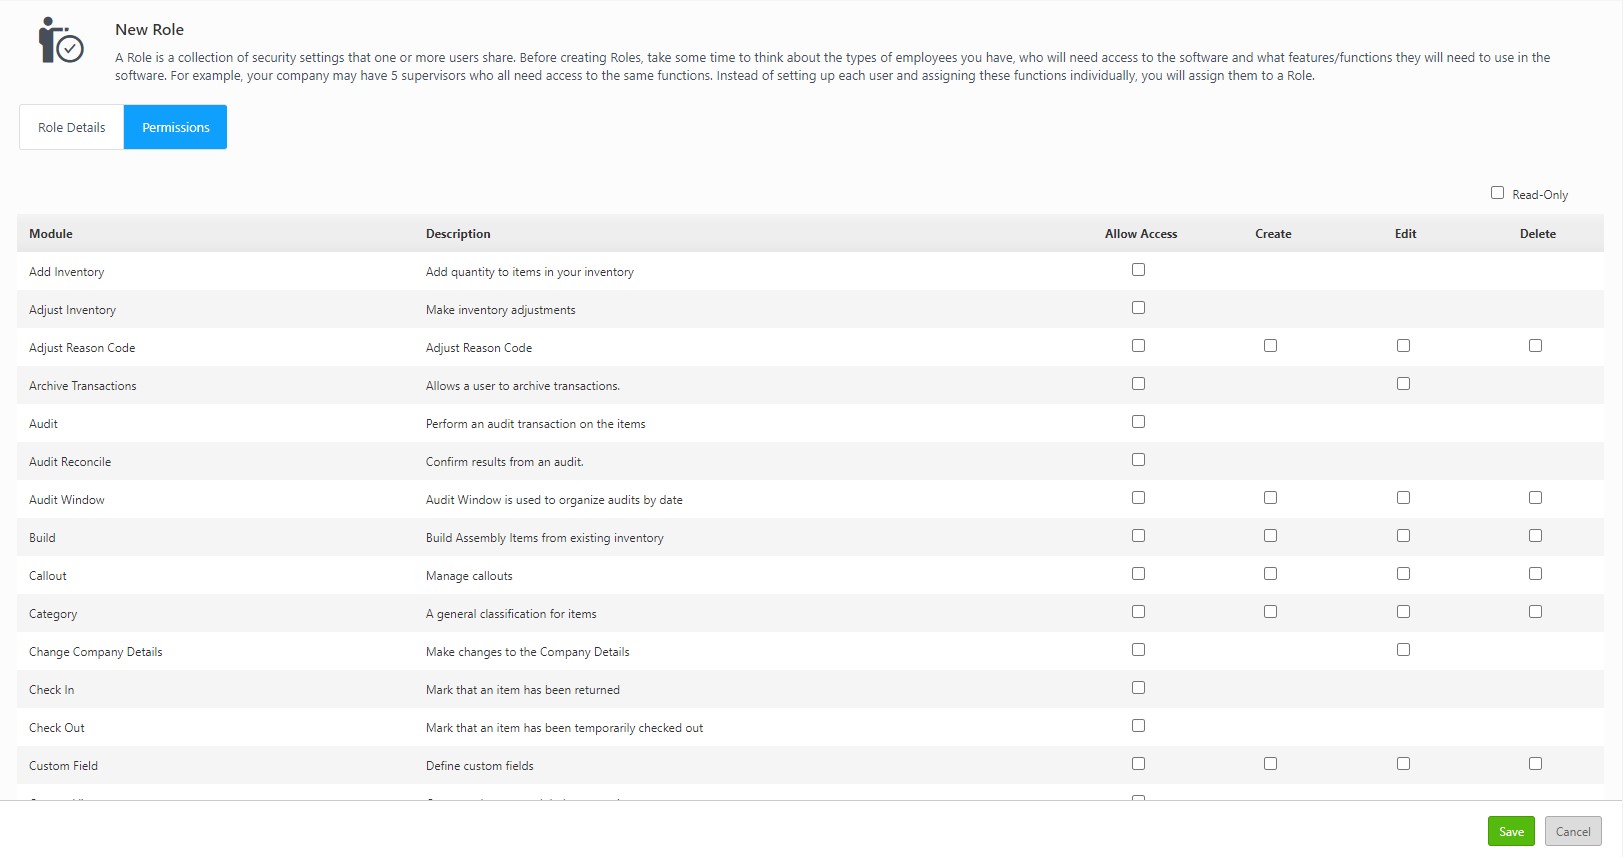The width and height of the screenshot is (1623, 857).
Task: Enable Edit for Change Company Details
Action: (1403, 650)
